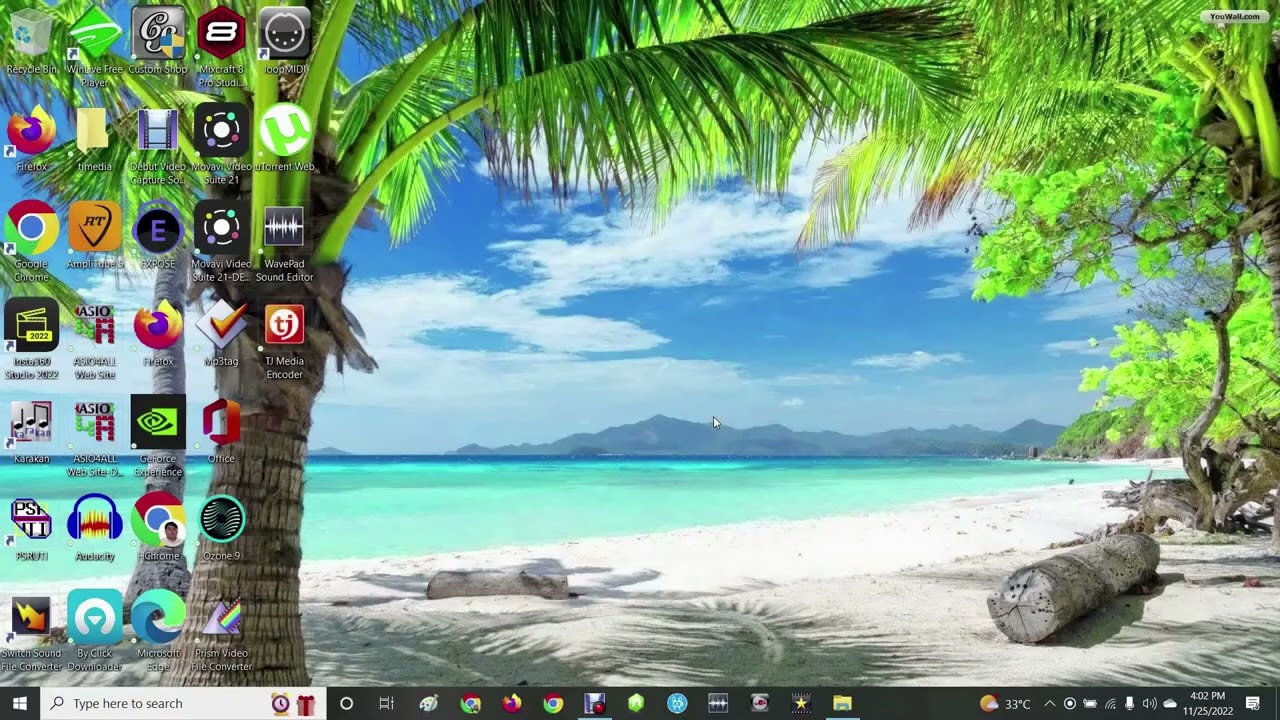Open the 4:02 PM clock and calendar

1208,703
